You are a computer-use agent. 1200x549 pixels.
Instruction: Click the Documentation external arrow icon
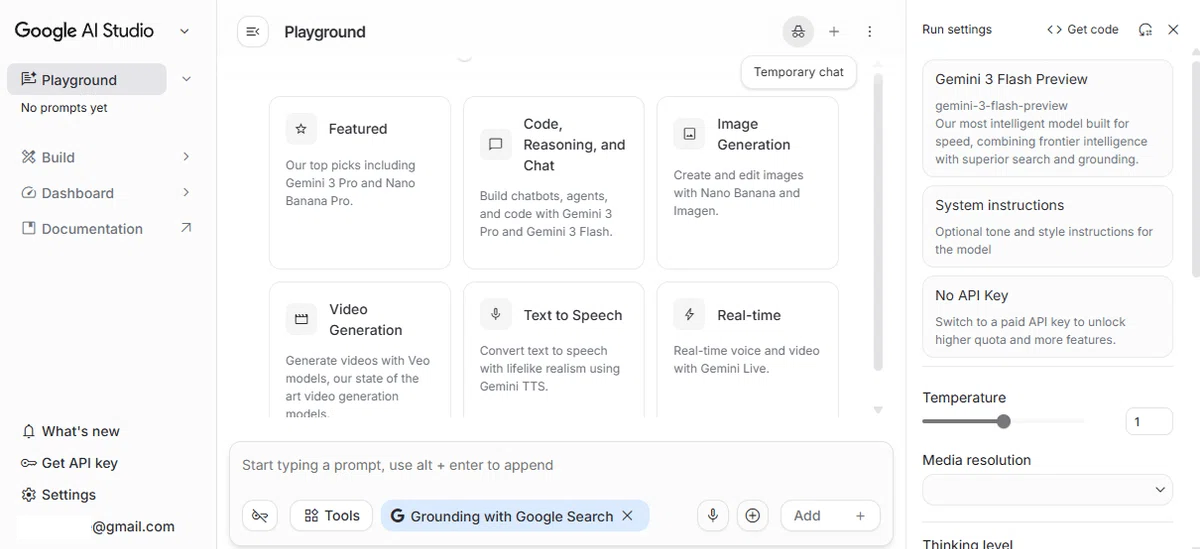186,228
